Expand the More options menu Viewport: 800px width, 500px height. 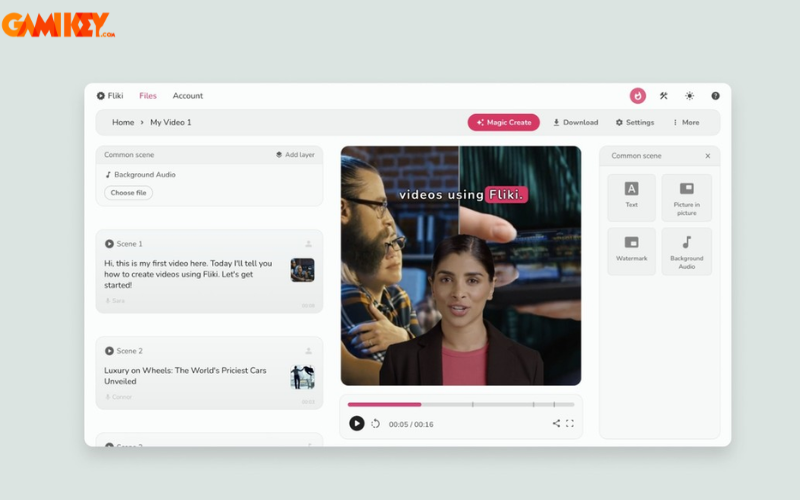(686, 122)
